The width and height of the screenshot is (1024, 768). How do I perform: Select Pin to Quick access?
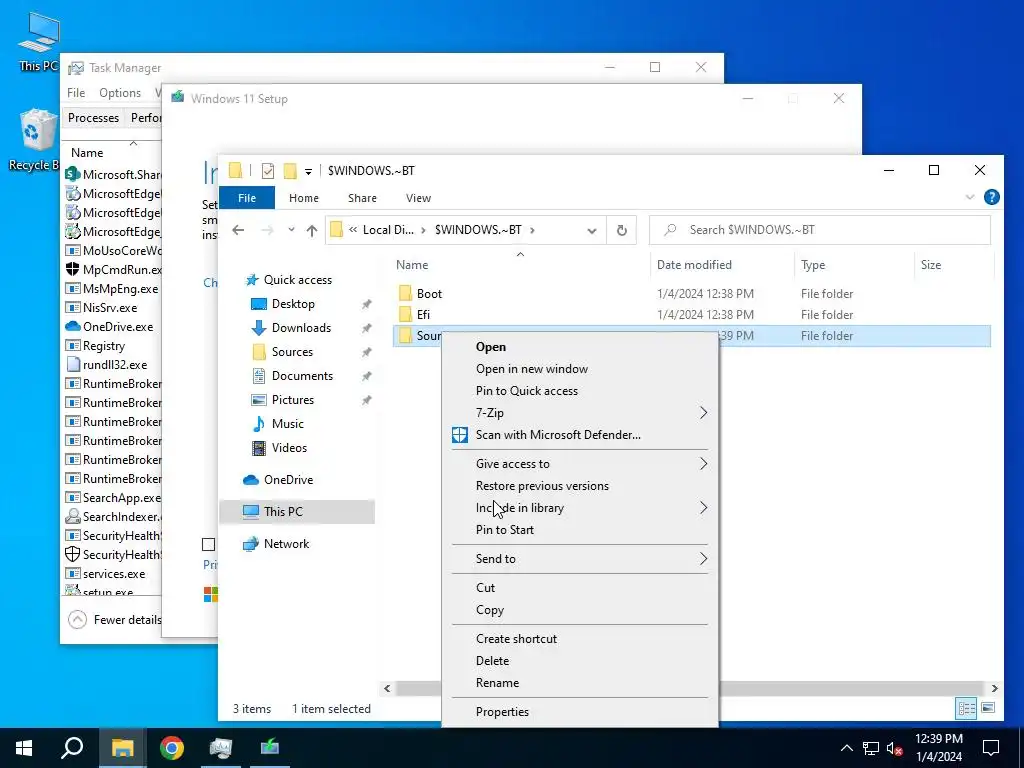pos(526,391)
